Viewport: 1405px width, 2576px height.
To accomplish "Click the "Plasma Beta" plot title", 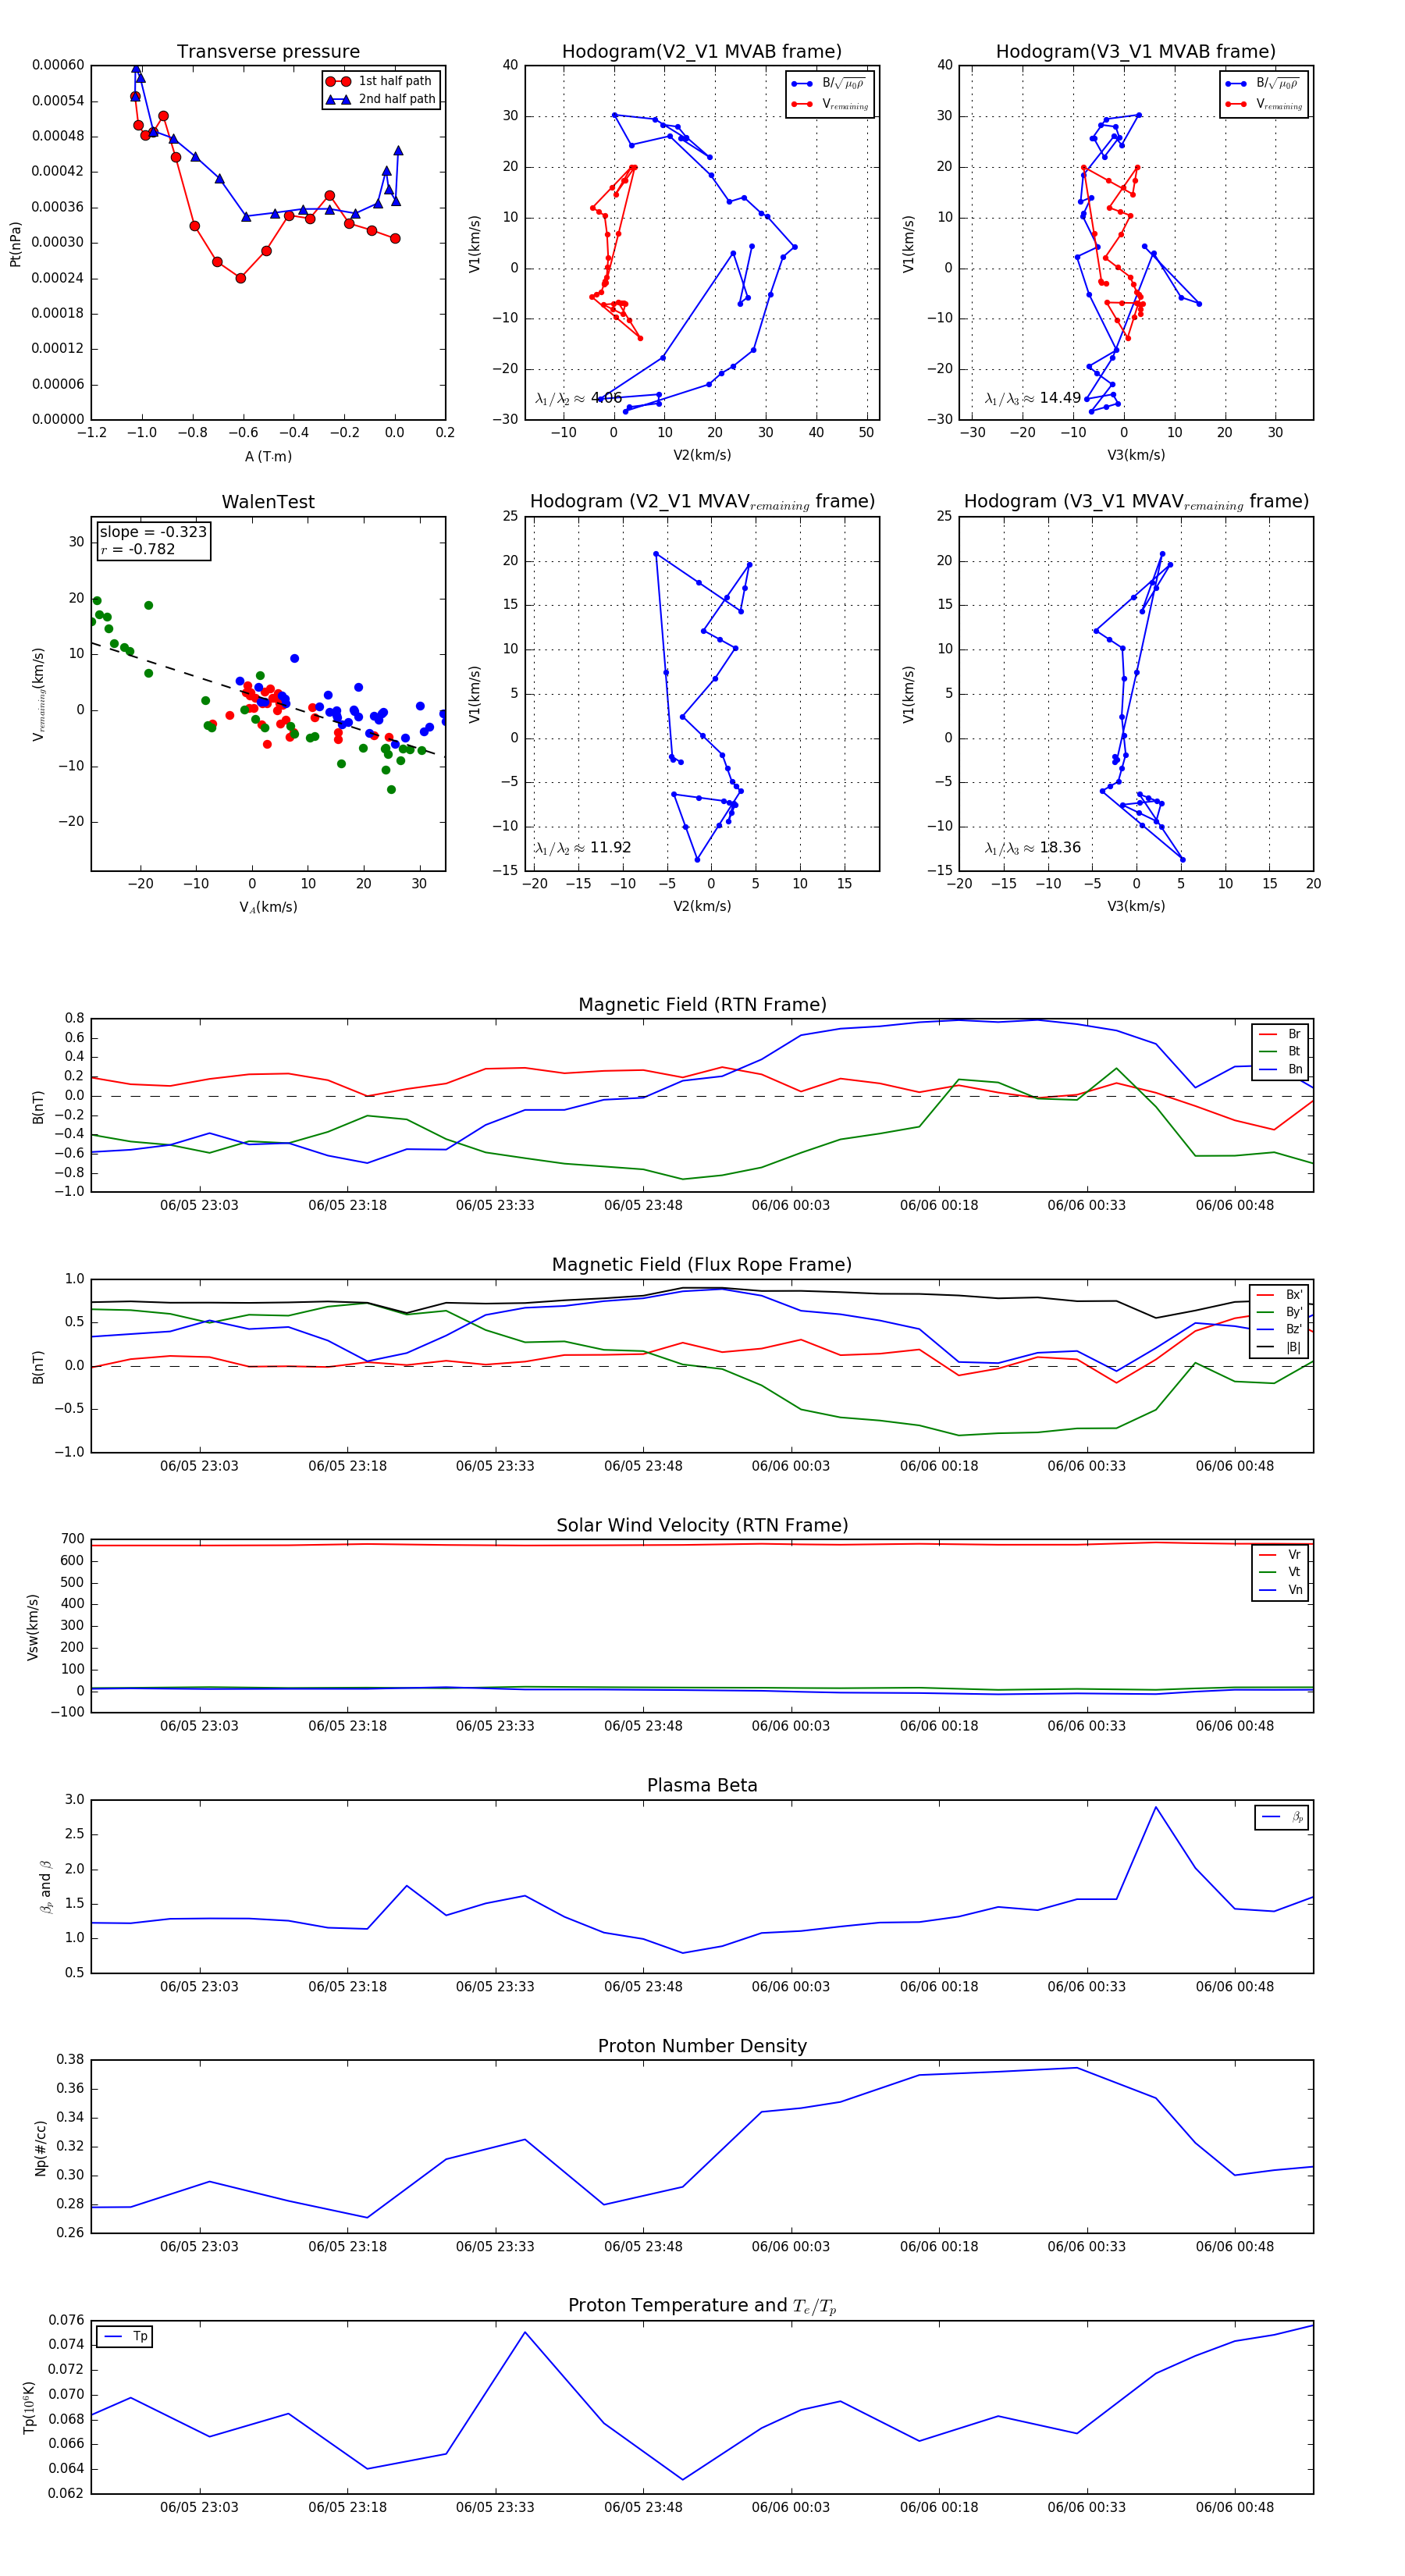I will 702,1786.
